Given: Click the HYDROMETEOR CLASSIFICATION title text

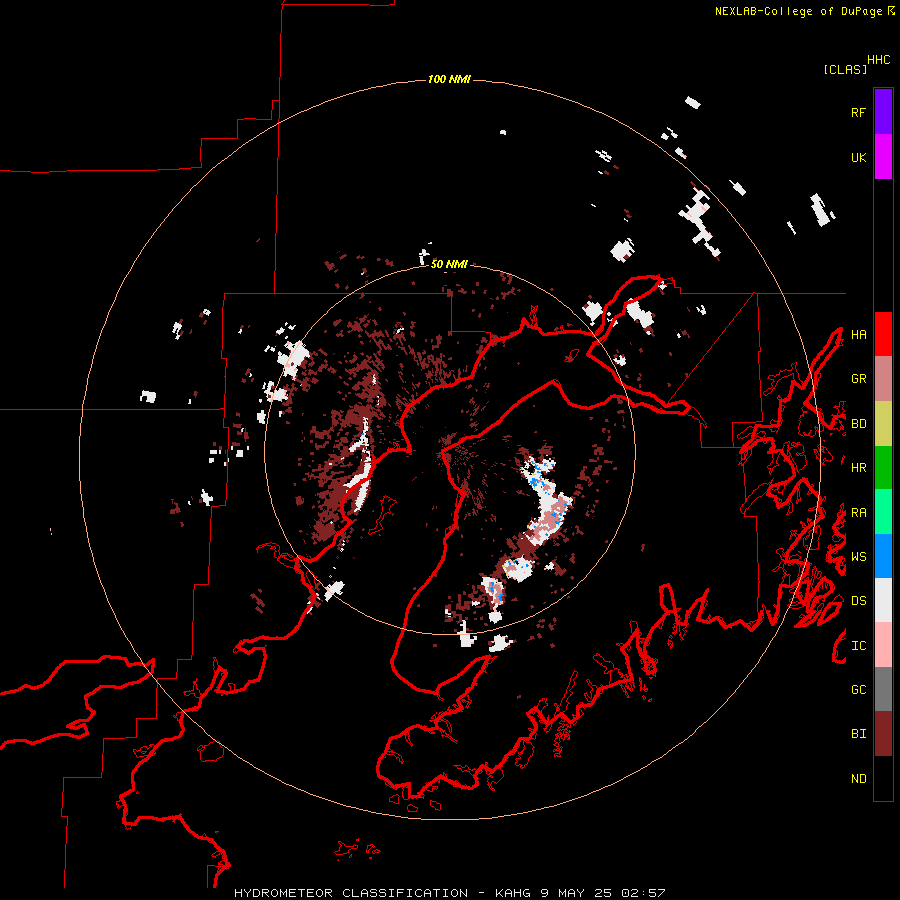Looking at the screenshot, I should [x=351, y=893].
